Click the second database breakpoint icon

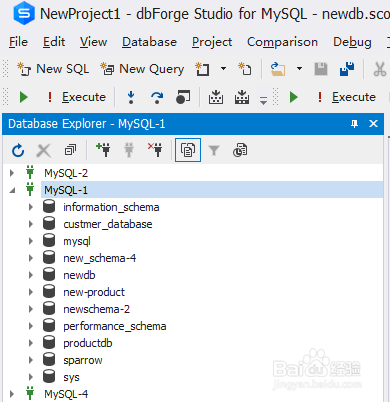point(242,97)
